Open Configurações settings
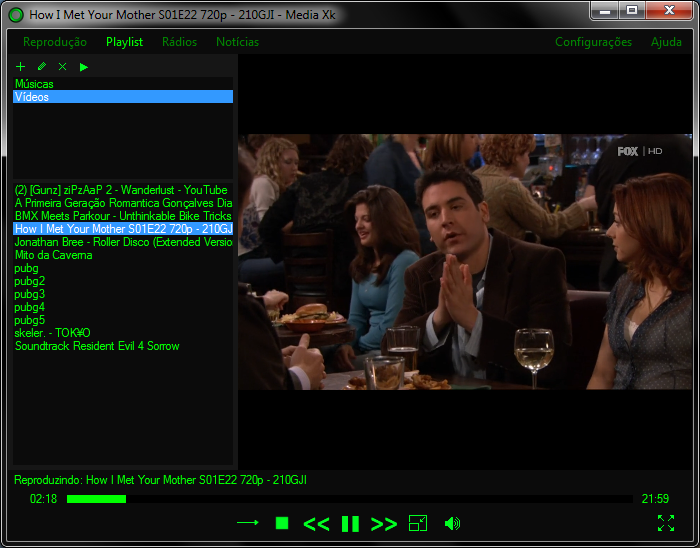Image resolution: width=700 pixels, height=548 pixels. pyautogui.click(x=593, y=42)
